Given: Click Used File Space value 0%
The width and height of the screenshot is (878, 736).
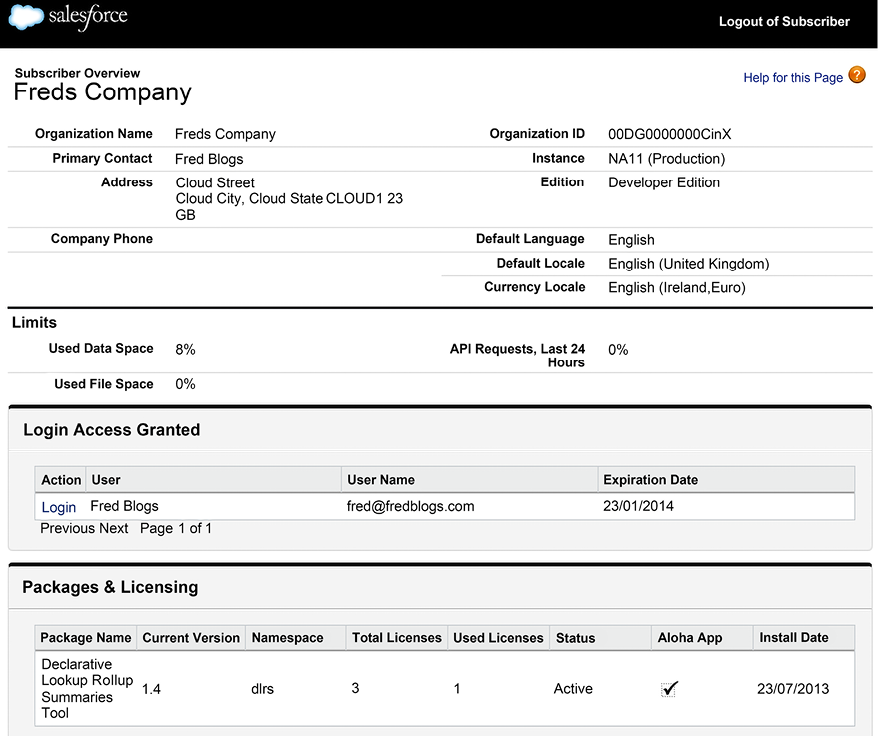Looking at the screenshot, I should pos(185,384).
